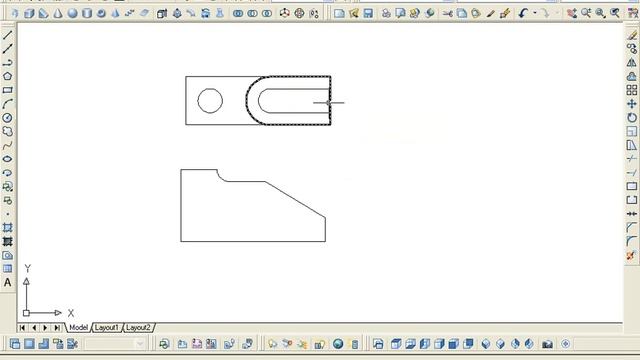Paste from clipboard icon
The height and width of the screenshot is (360, 640).
(476, 13)
